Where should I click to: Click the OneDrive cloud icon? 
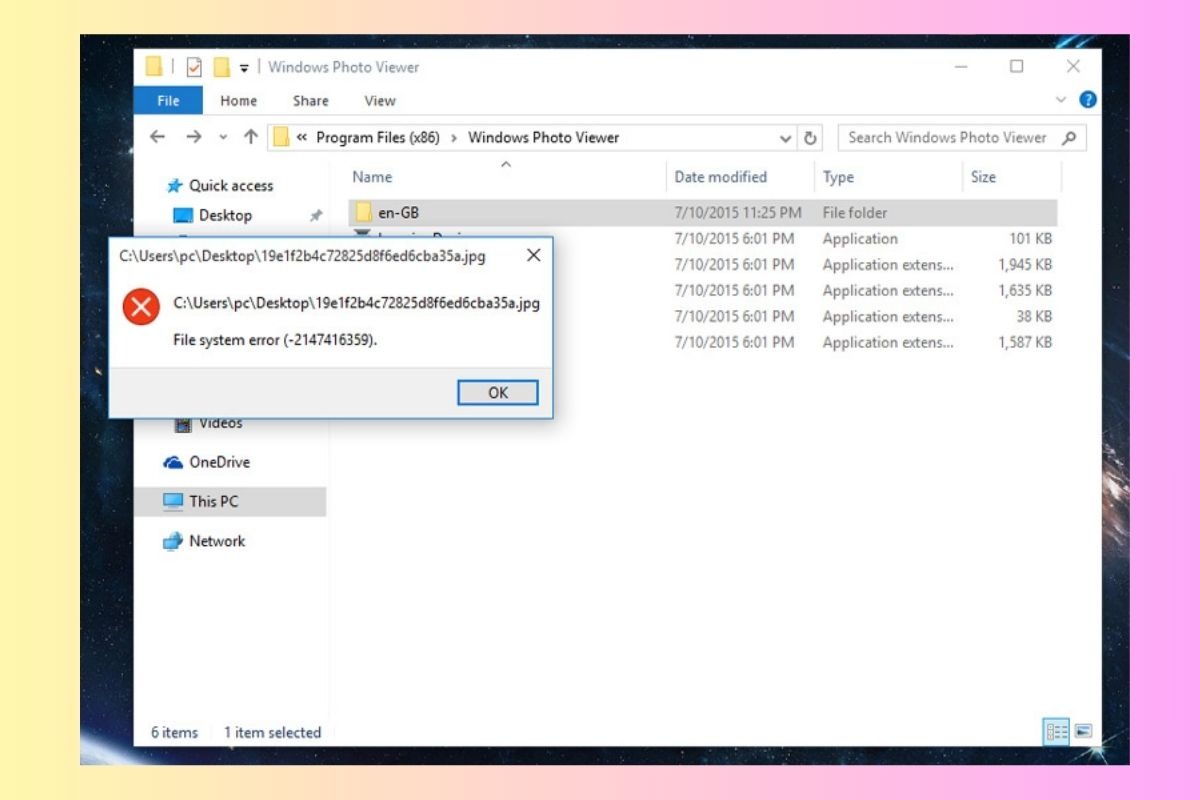coord(172,462)
